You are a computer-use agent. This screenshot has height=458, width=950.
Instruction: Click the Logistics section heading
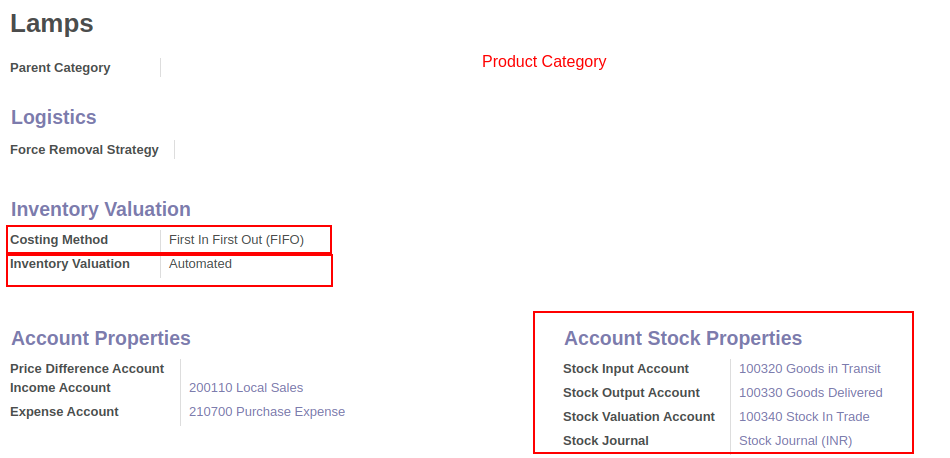coord(54,117)
